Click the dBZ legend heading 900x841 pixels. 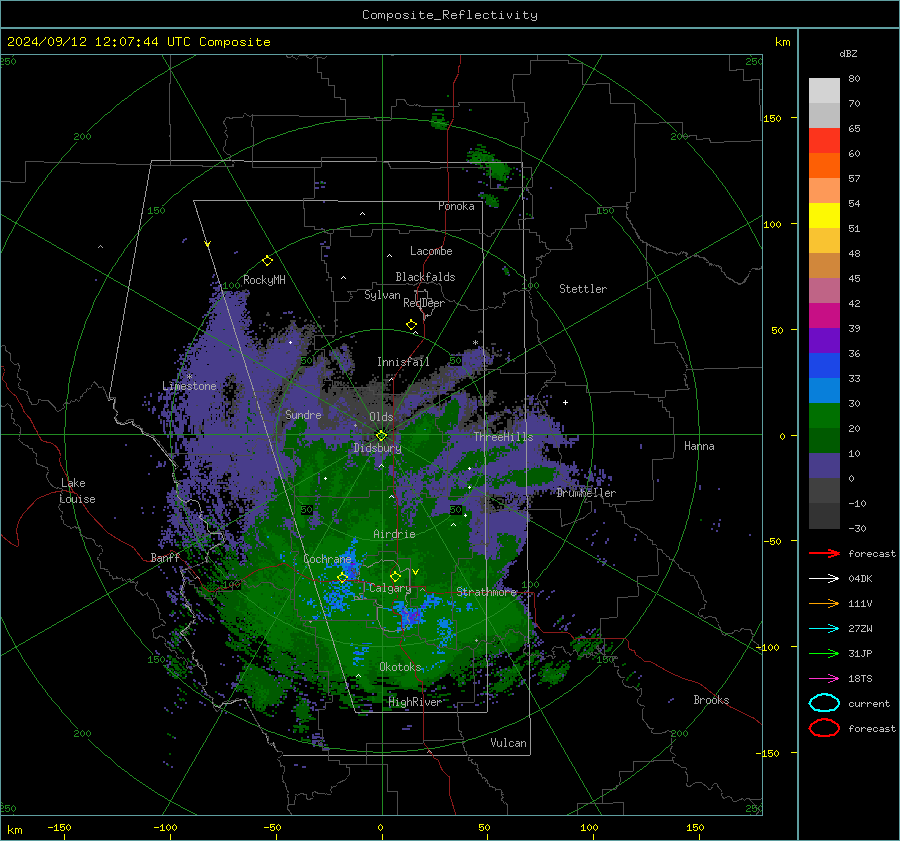pyautogui.click(x=848, y=53)
